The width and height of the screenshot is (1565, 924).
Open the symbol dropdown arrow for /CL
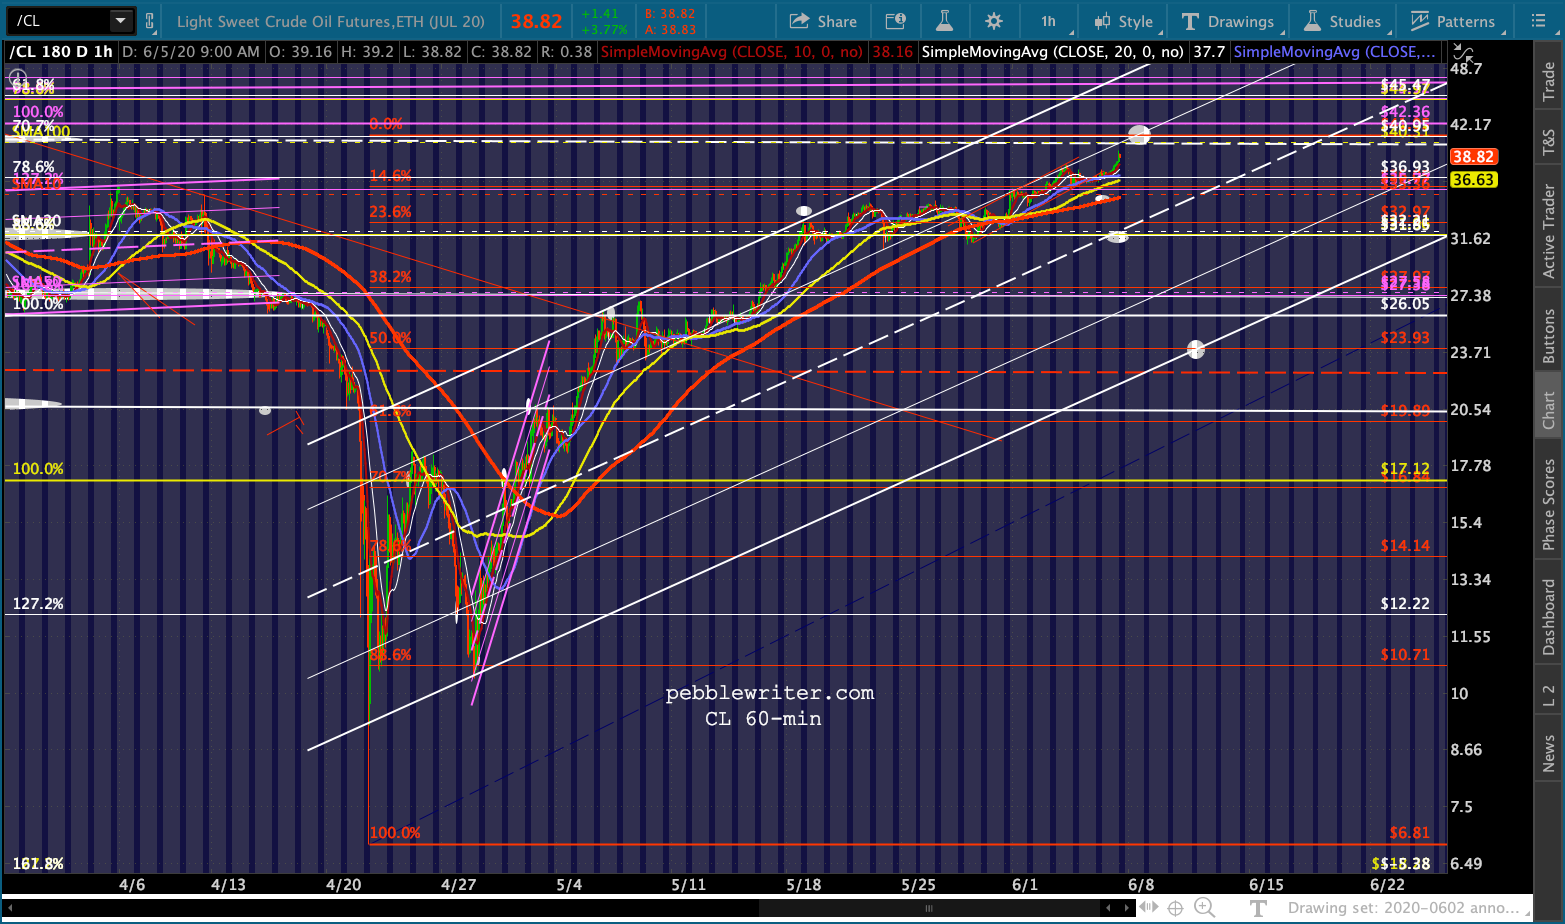pos(120,21)
